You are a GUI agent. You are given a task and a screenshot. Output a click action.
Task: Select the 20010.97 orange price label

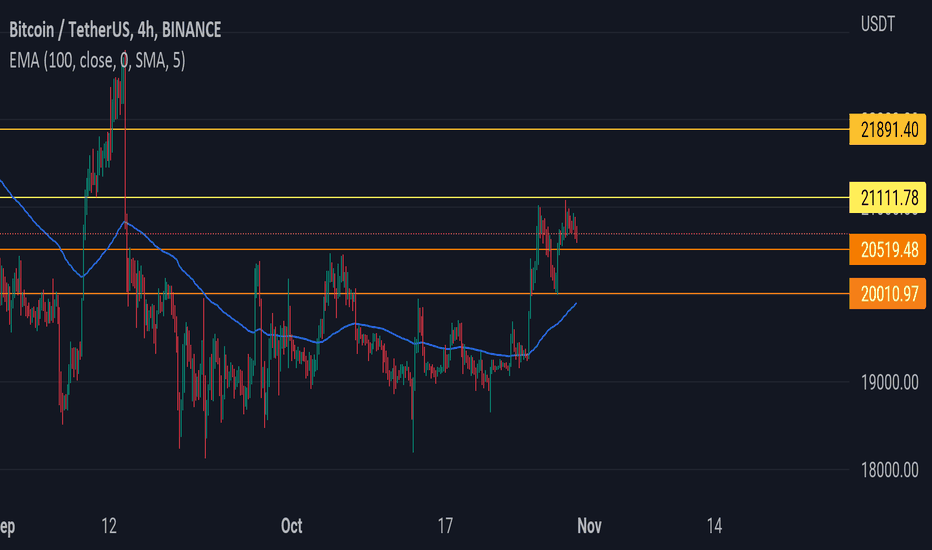click(887, 294)
